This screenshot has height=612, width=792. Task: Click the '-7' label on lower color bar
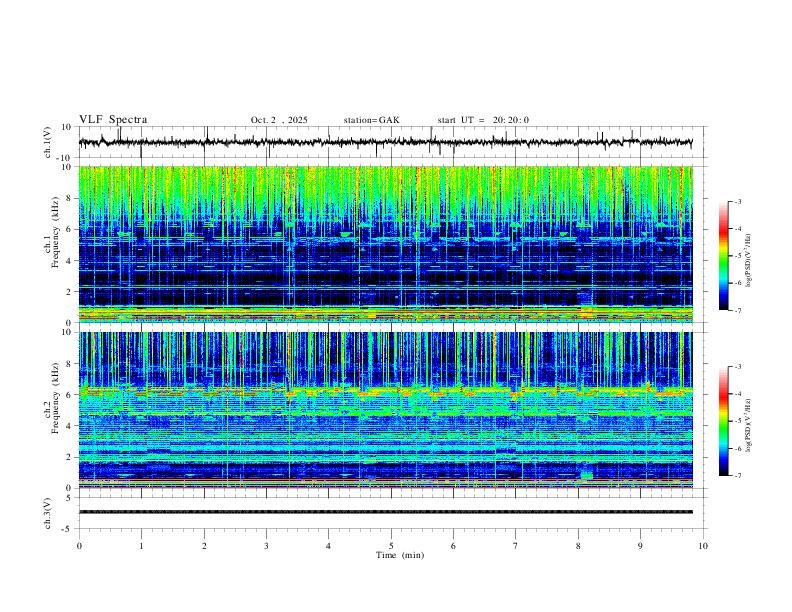pyautogui.click(x=737, y=476)
